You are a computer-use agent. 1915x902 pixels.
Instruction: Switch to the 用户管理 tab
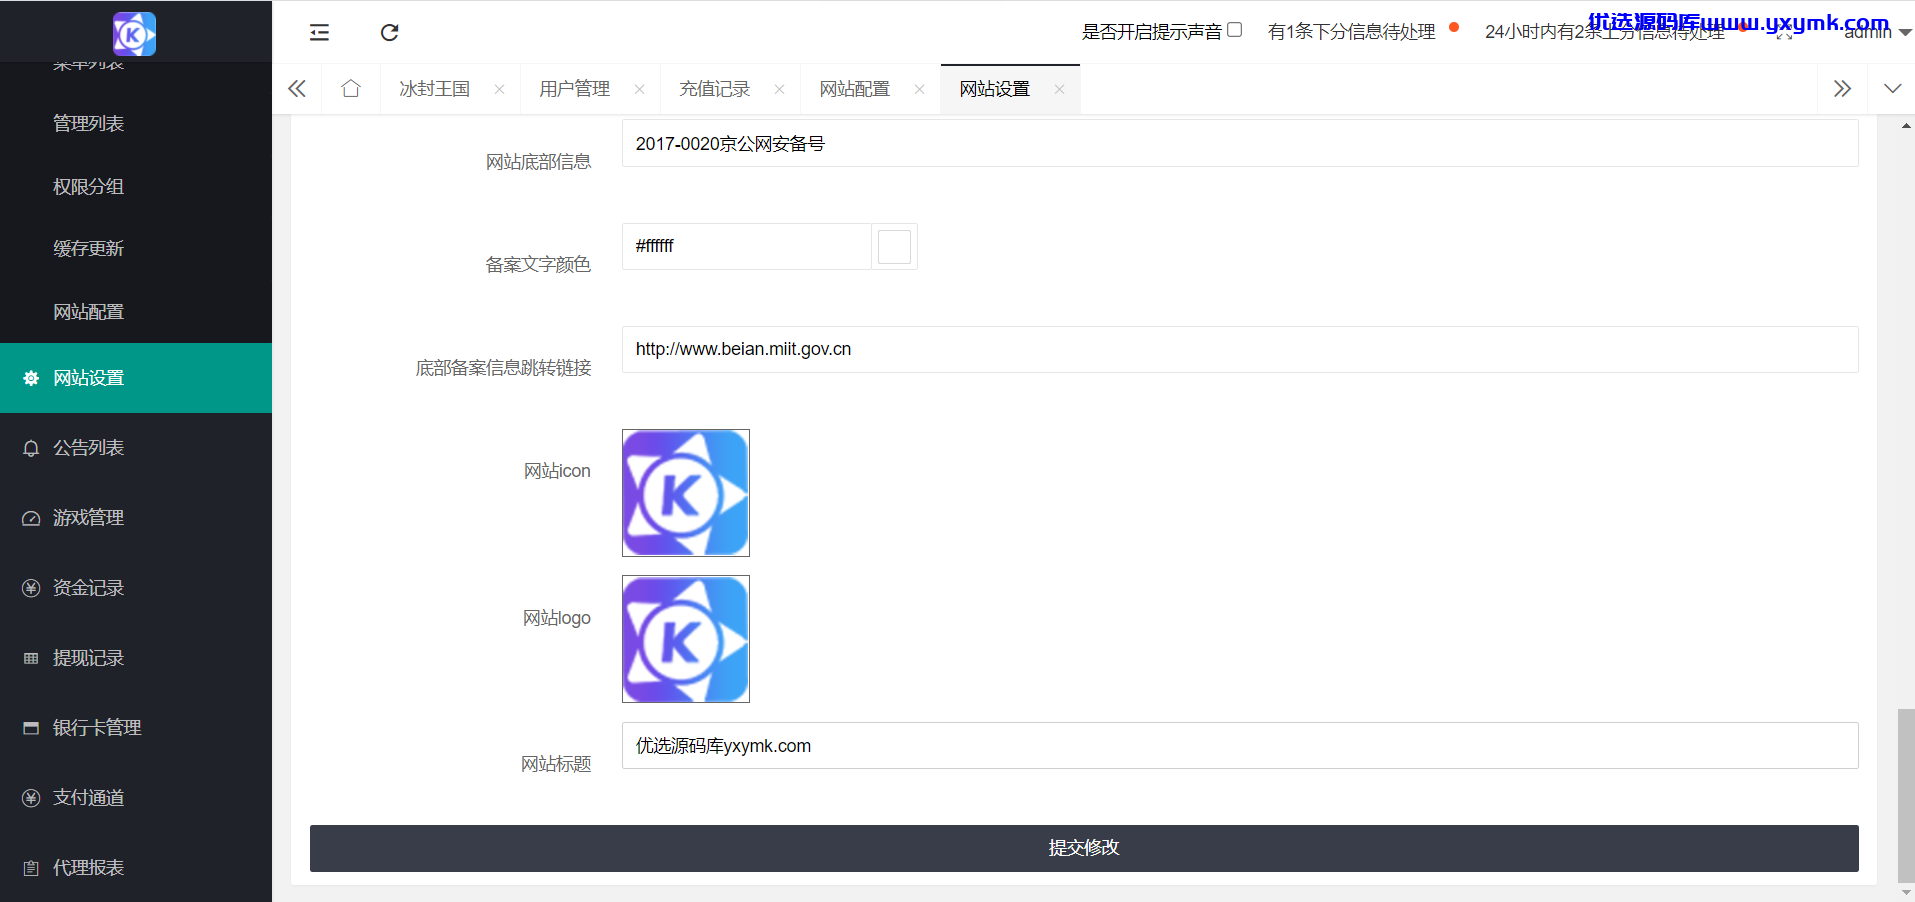(x=575, y=89)
